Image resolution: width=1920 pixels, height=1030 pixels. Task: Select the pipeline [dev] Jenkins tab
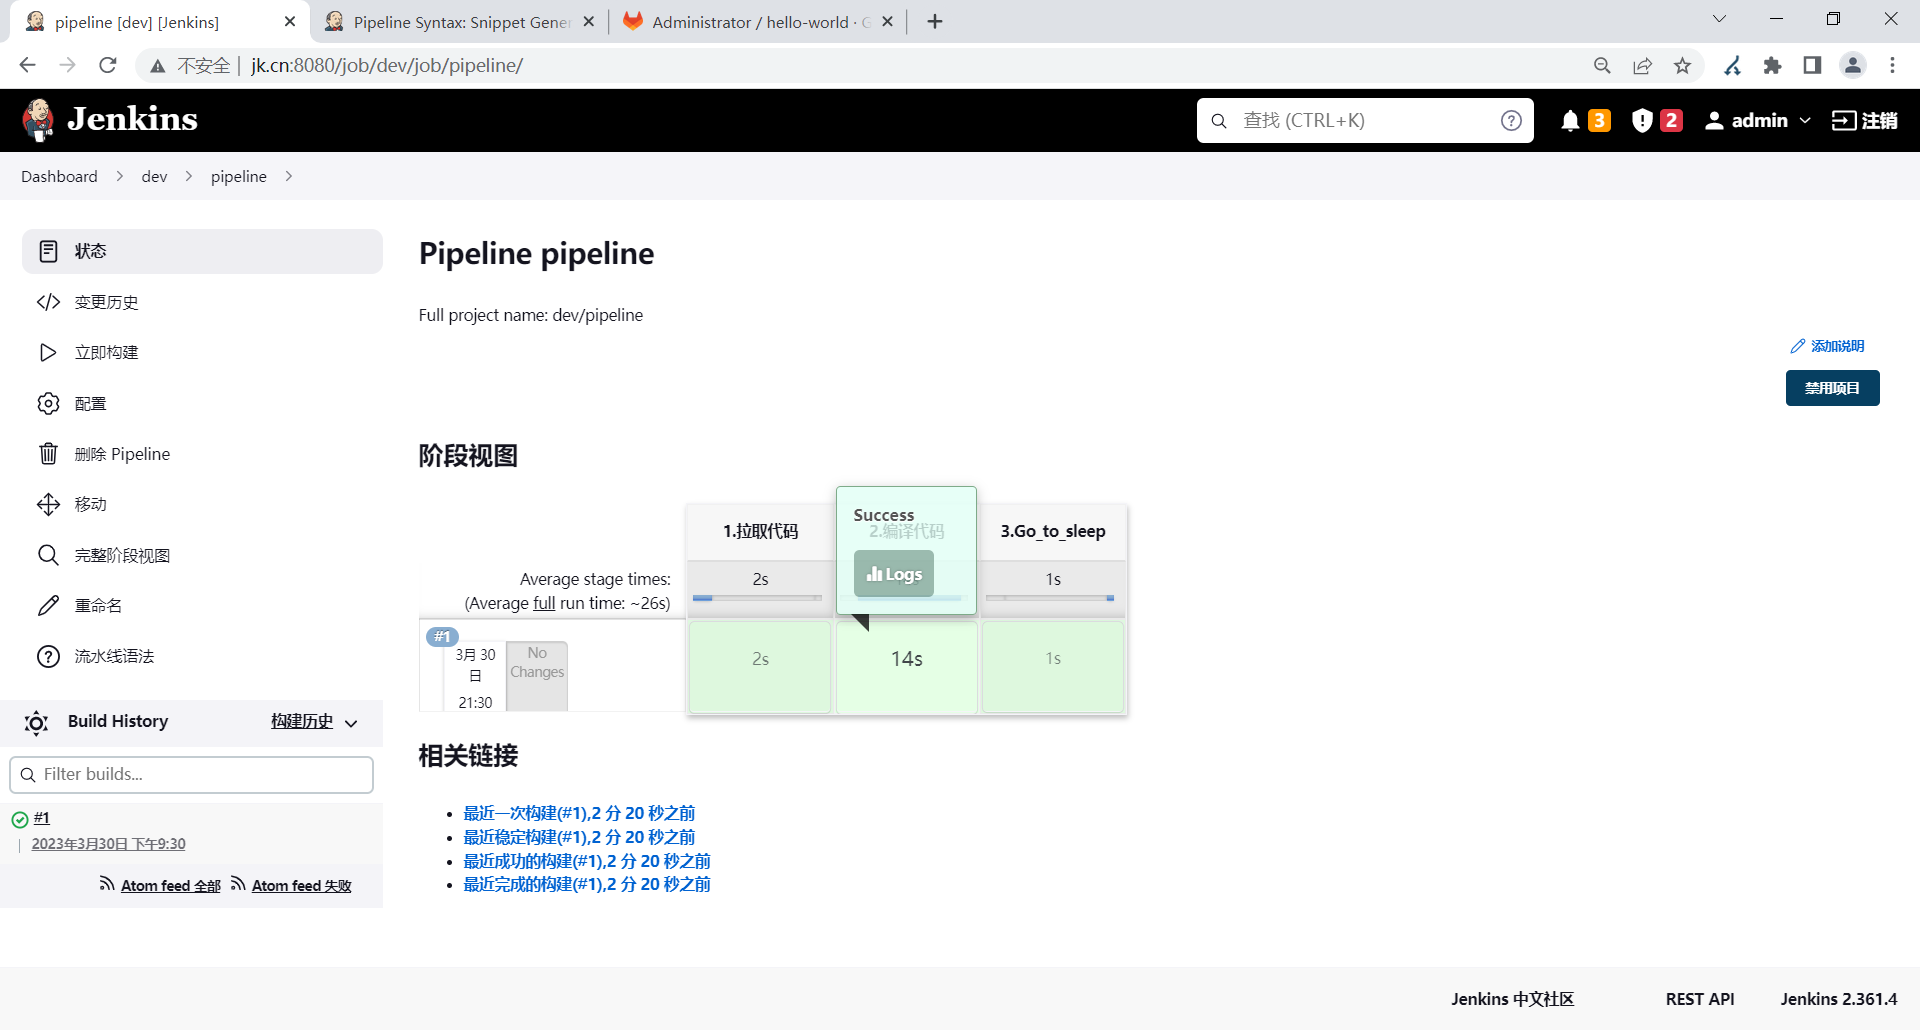point(160,22)
